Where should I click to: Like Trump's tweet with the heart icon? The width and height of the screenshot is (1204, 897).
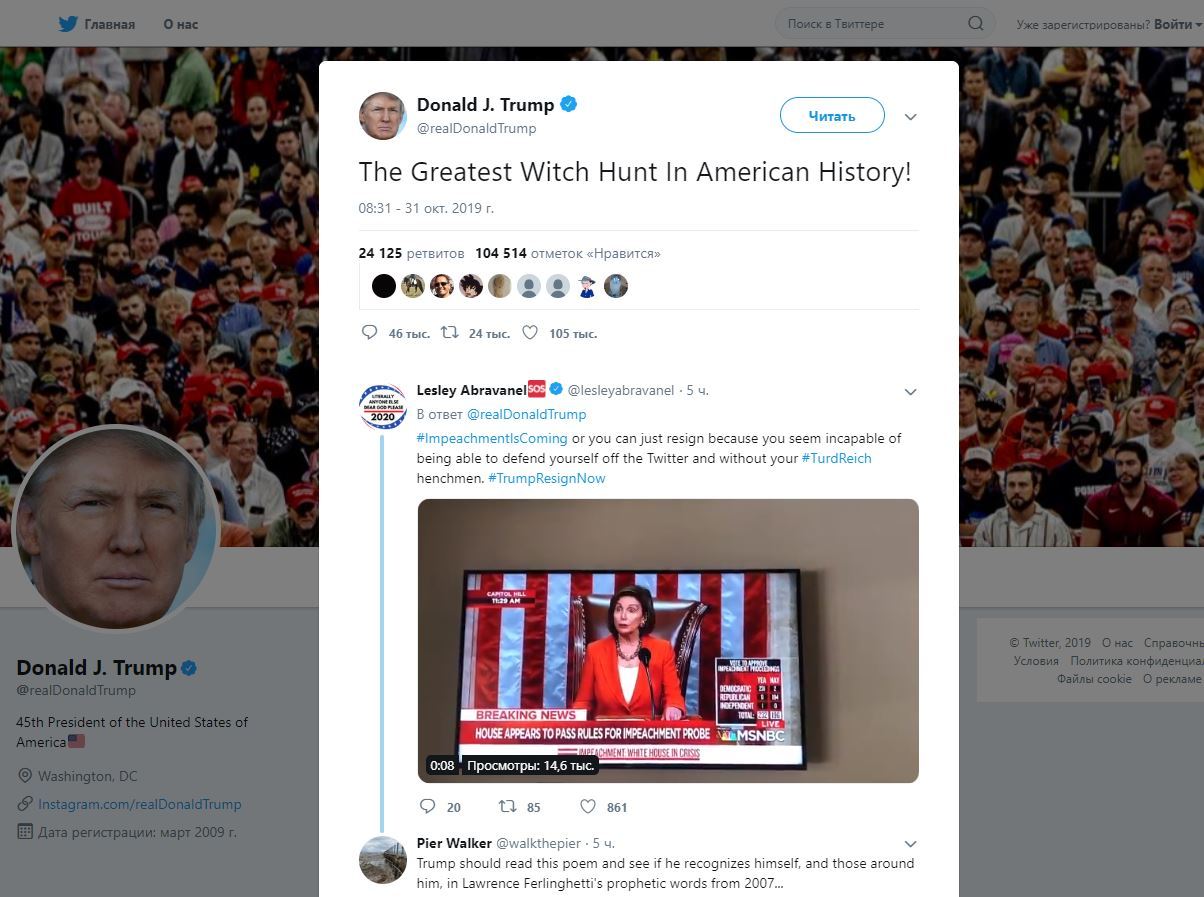click(530, 333)
